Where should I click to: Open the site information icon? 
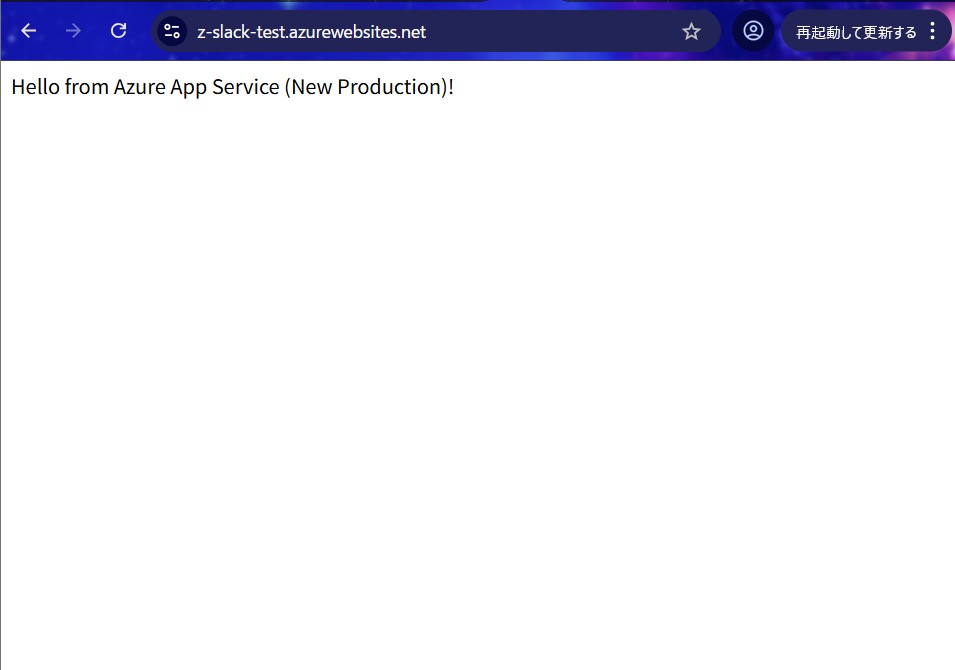point(172,31)
